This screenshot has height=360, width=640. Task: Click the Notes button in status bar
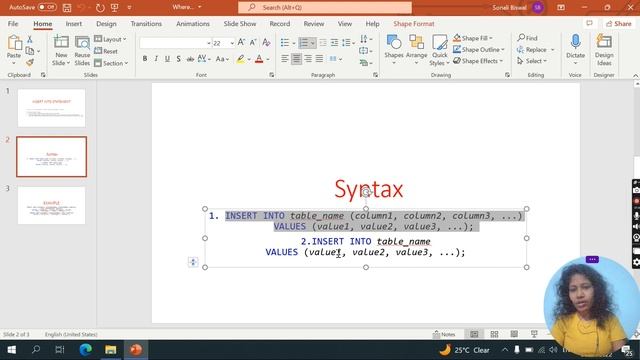pos(444,334)
